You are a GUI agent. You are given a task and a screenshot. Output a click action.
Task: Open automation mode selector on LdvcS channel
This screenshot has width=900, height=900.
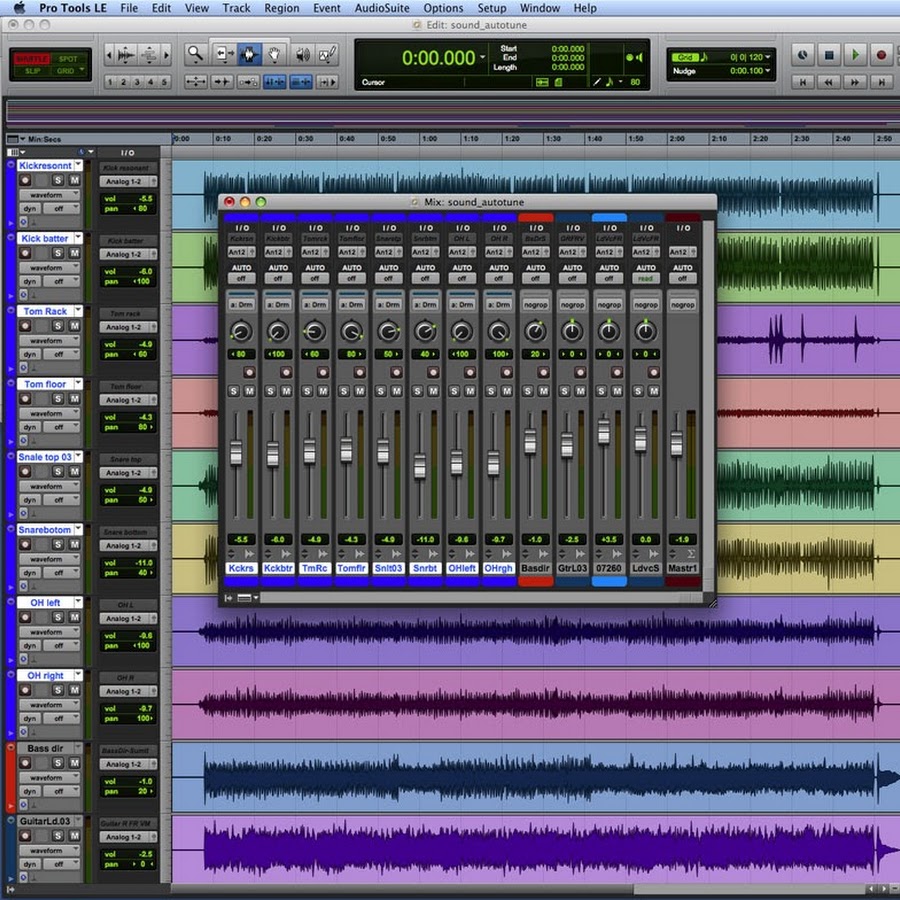point(646,278)
